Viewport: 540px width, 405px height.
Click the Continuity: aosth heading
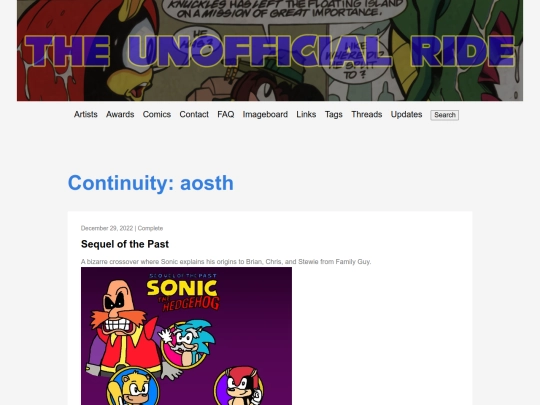(151, 183)
